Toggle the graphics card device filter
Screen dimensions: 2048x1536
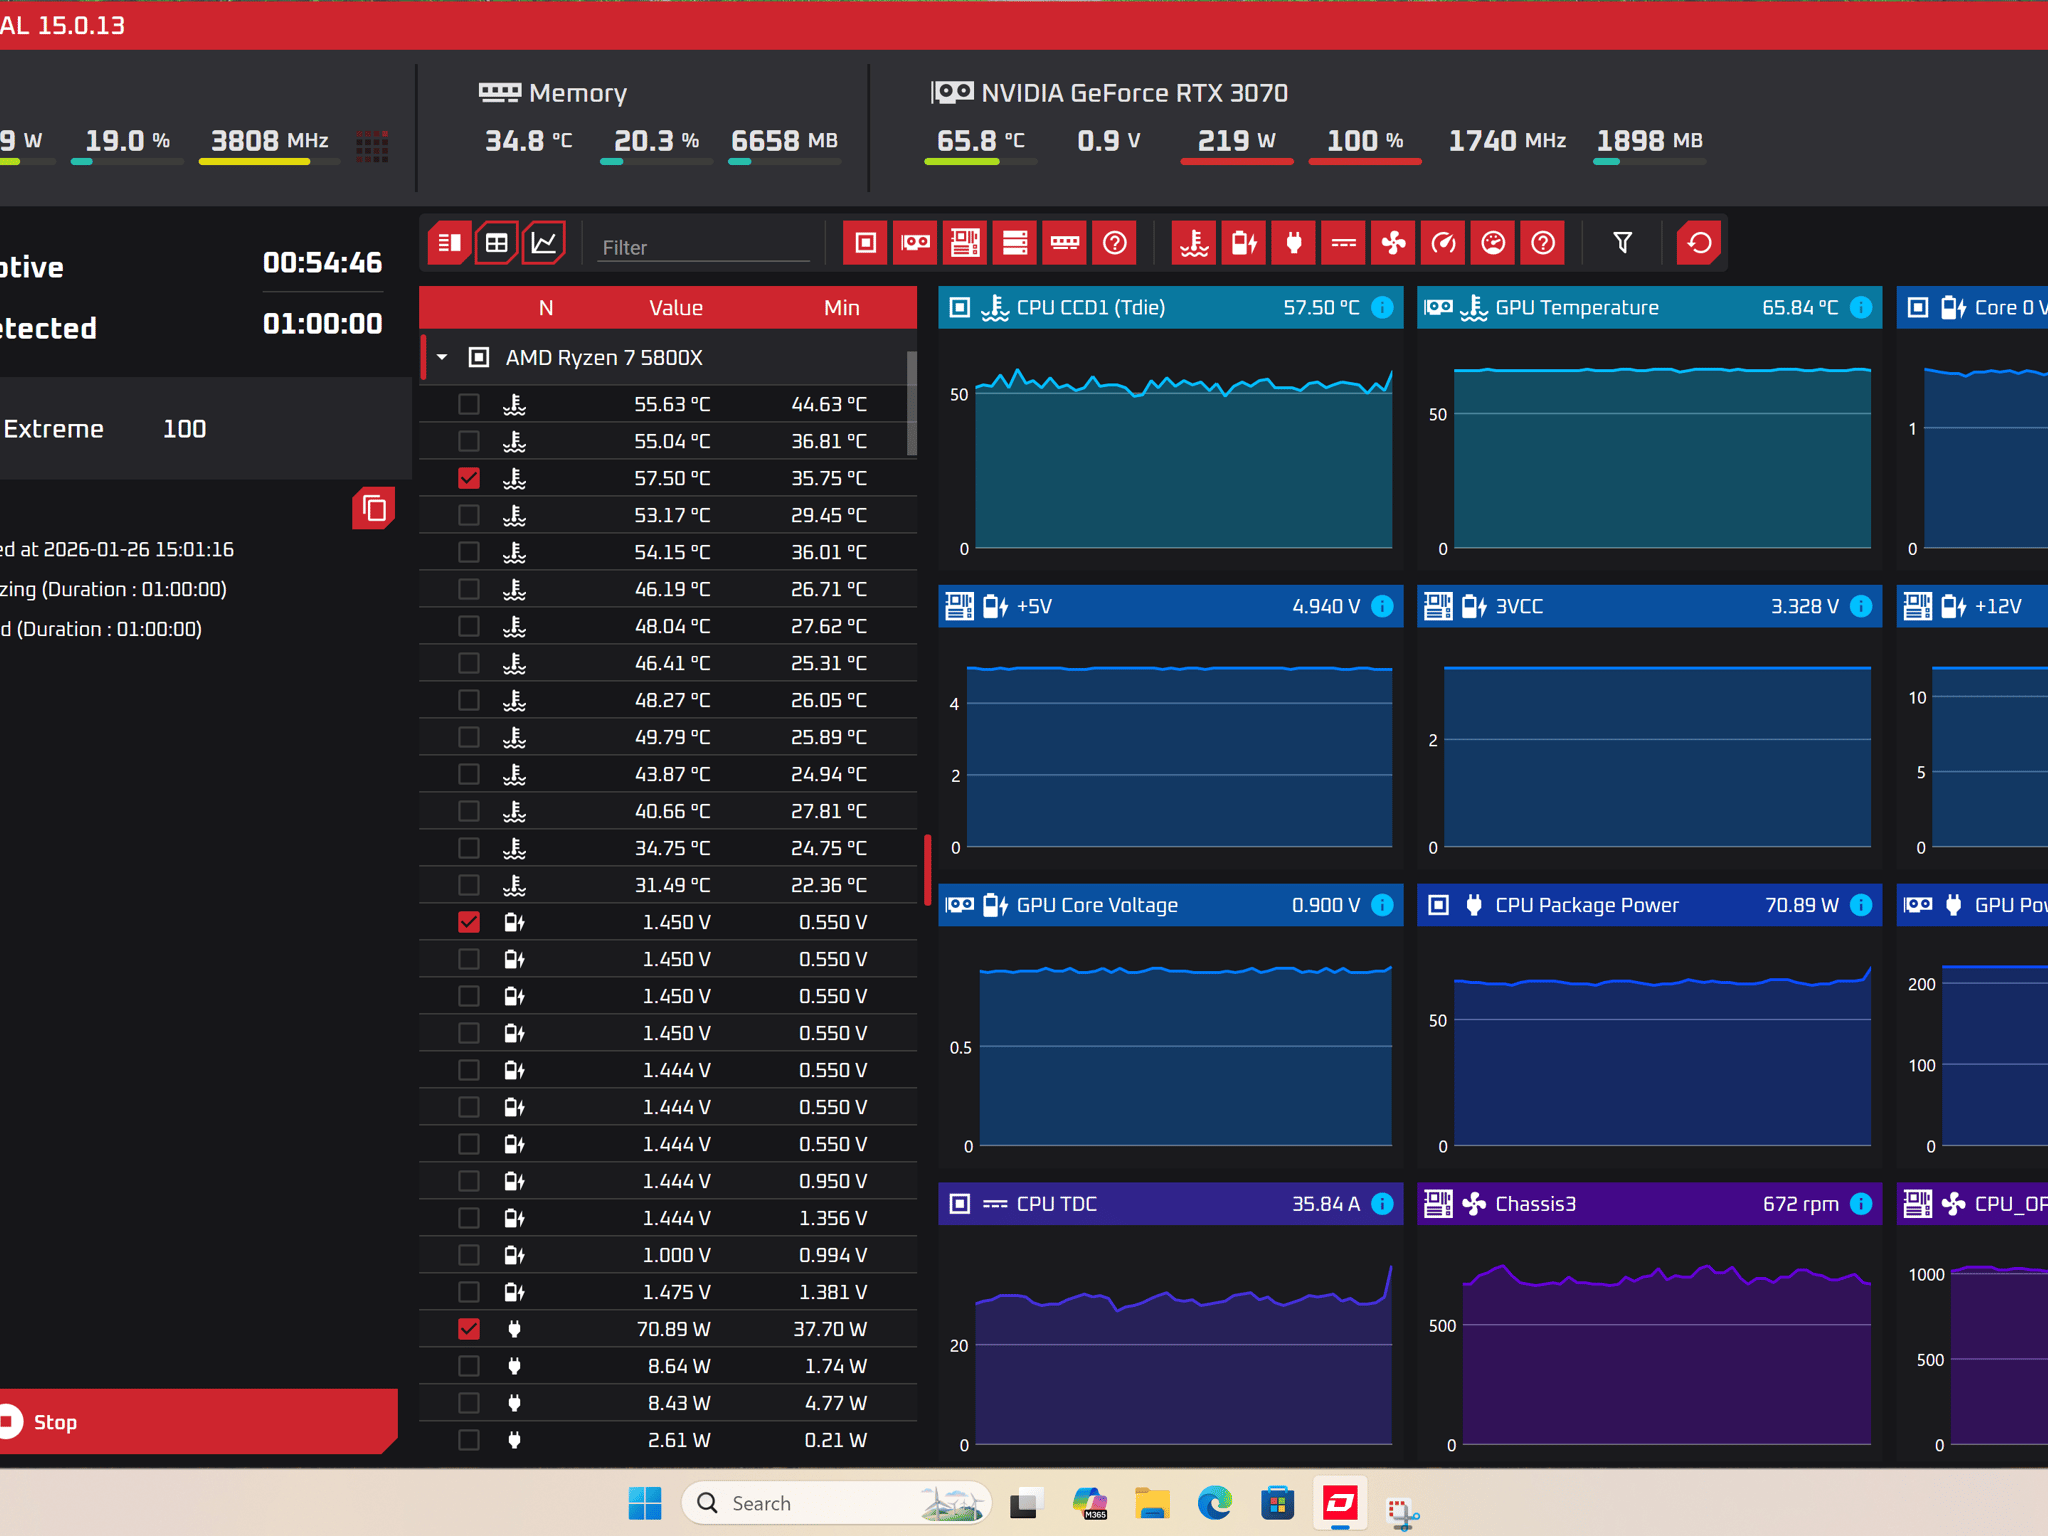coord(915,243)
